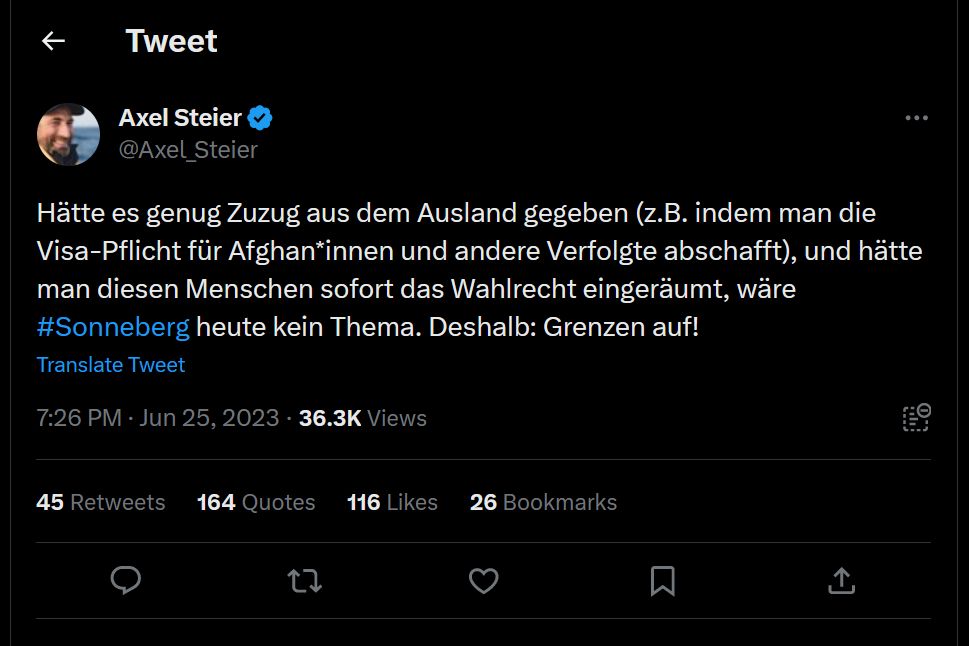View the 164 Quotes list
The image size is (969, 646).
256,502
